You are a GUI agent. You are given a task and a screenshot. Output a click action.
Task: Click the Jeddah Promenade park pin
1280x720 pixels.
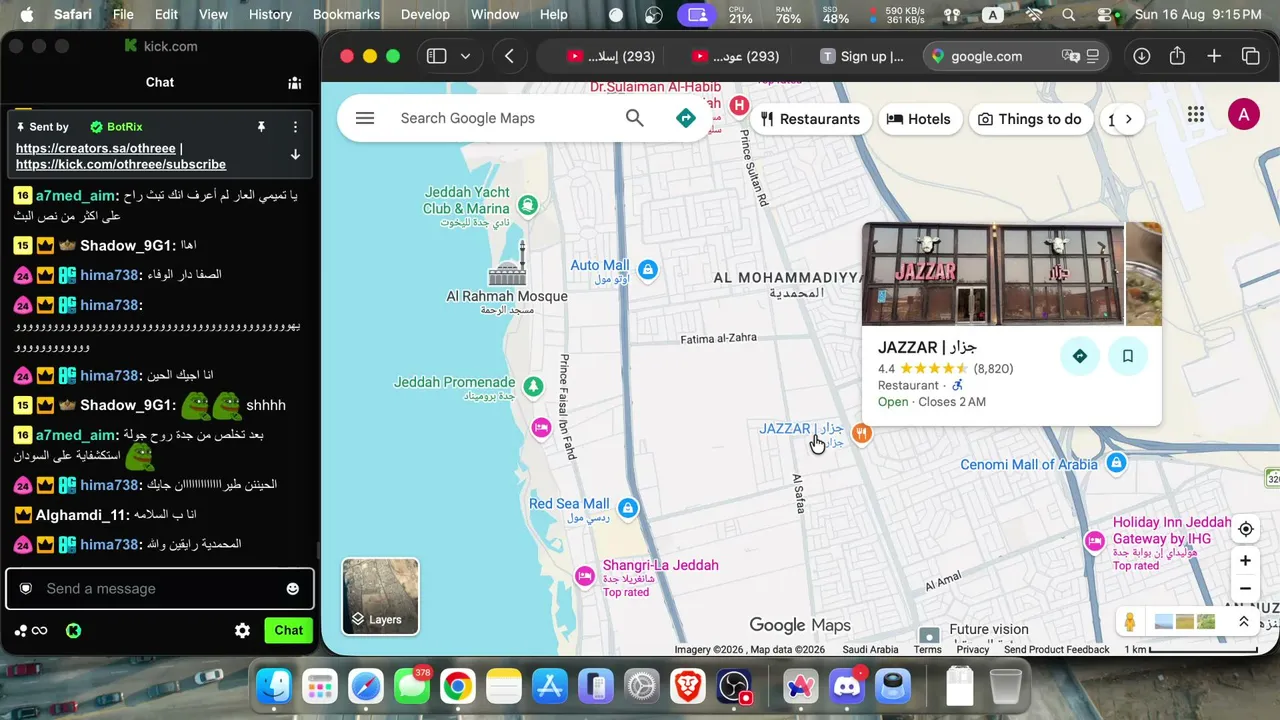point(533,386)
